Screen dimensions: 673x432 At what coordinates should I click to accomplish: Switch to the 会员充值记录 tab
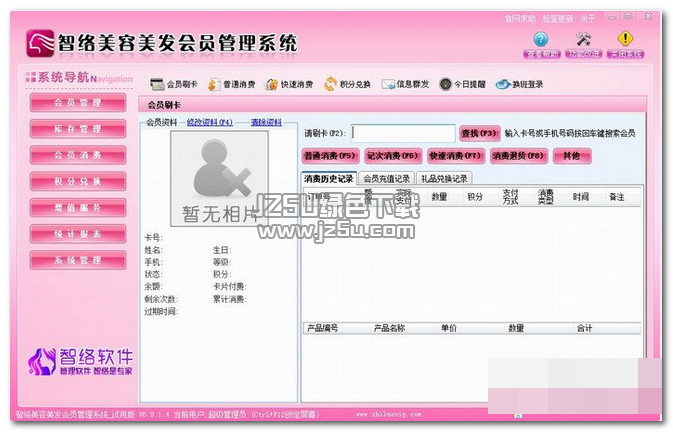pos(387,178)
